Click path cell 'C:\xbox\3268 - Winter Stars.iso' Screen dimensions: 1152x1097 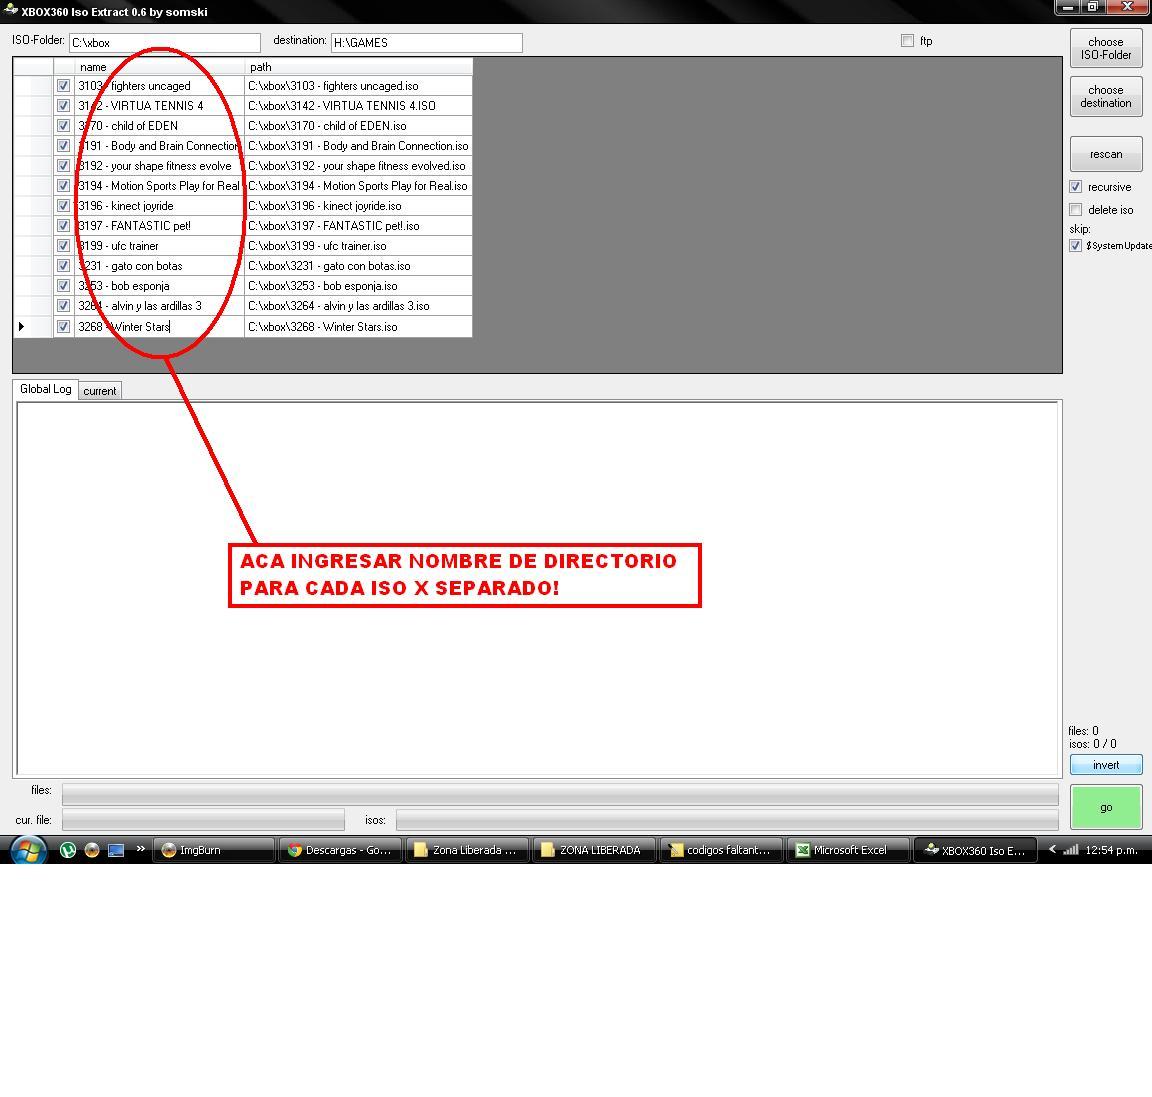(359, 326)
